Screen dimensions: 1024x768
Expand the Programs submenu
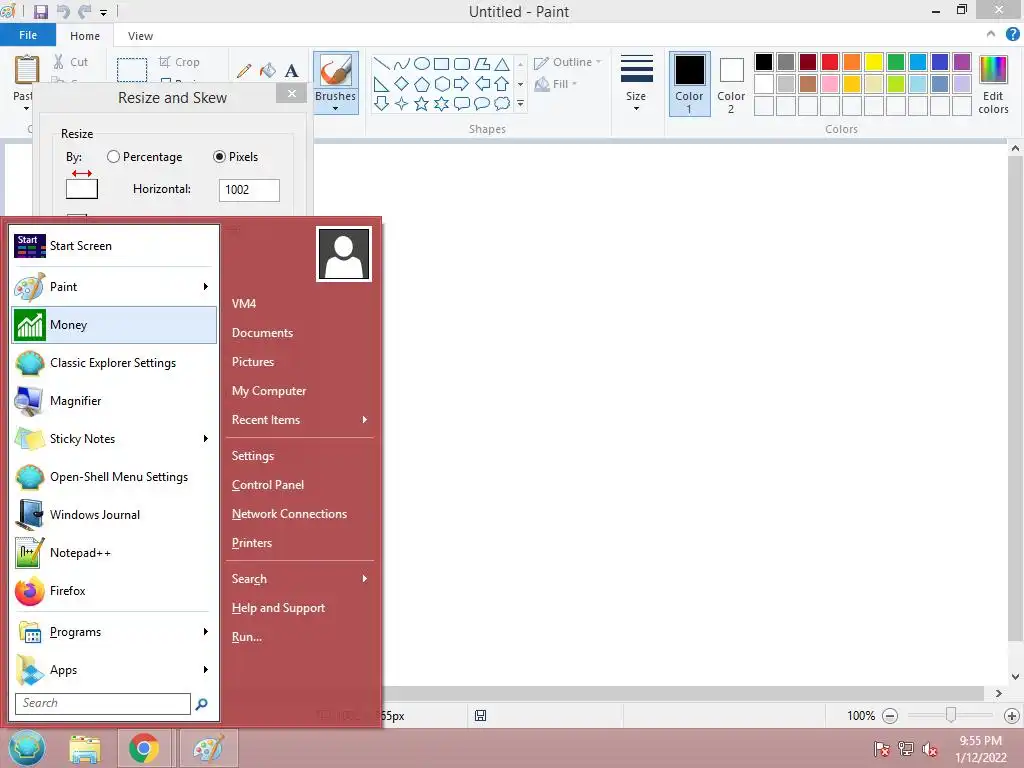pyautogui.click(x=205, y=632)
